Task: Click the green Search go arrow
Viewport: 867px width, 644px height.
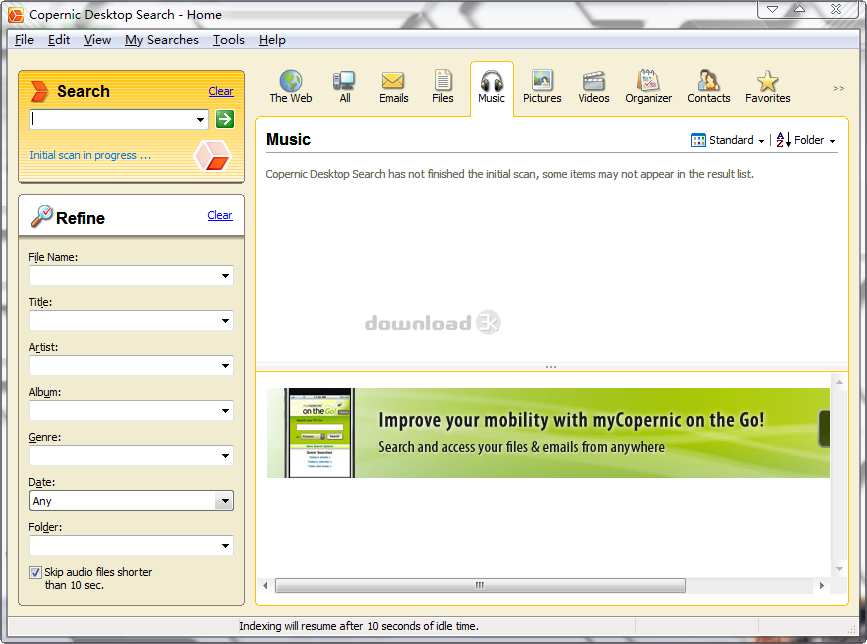Action: [224, 119]
